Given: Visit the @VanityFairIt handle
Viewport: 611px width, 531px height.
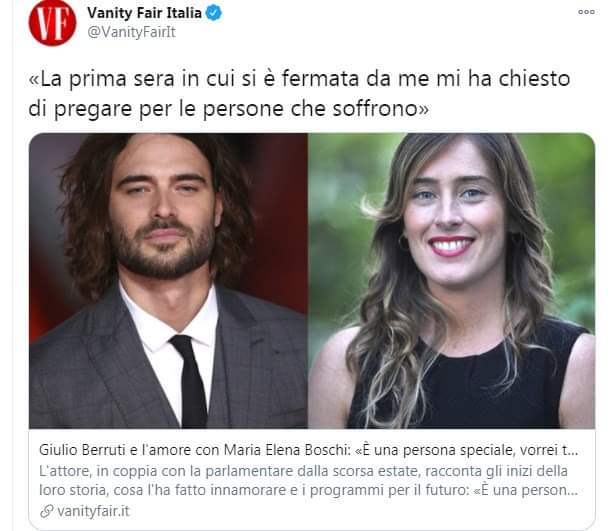Looking at the screenshot, I should (131, 32).
